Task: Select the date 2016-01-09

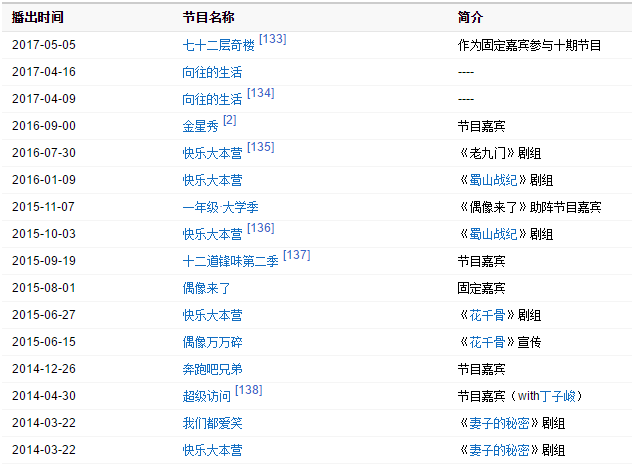Action: click(44, 180)
